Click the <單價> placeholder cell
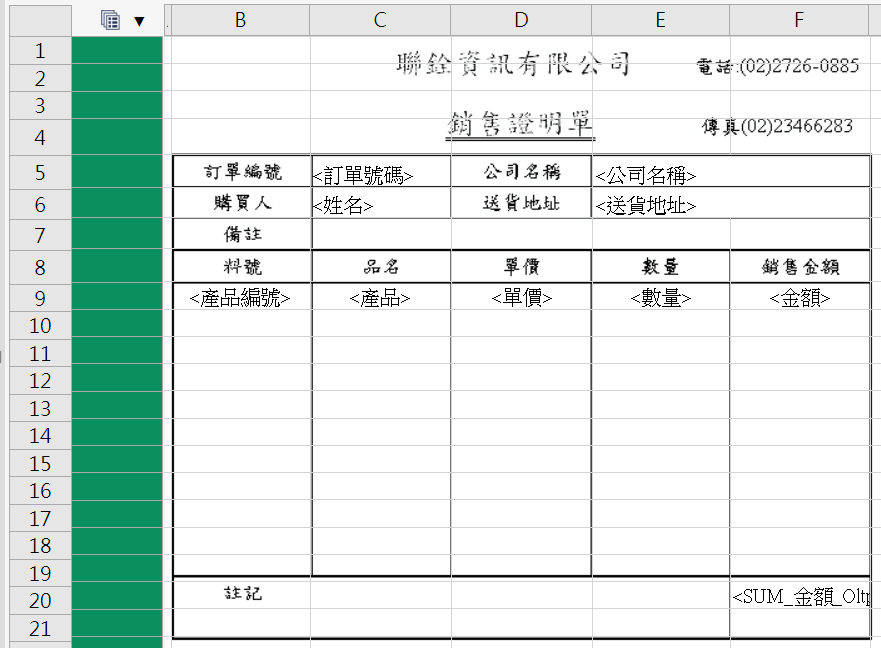 [x=521, y=298]
